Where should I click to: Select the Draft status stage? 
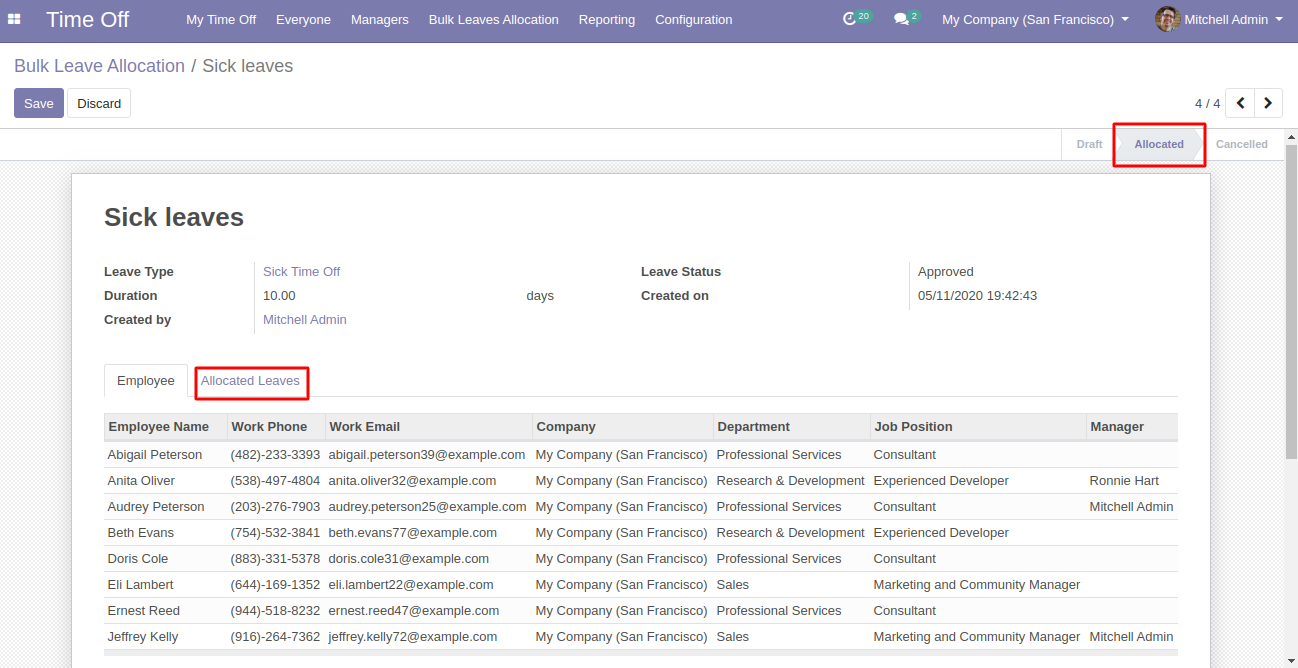(1089, 144)
